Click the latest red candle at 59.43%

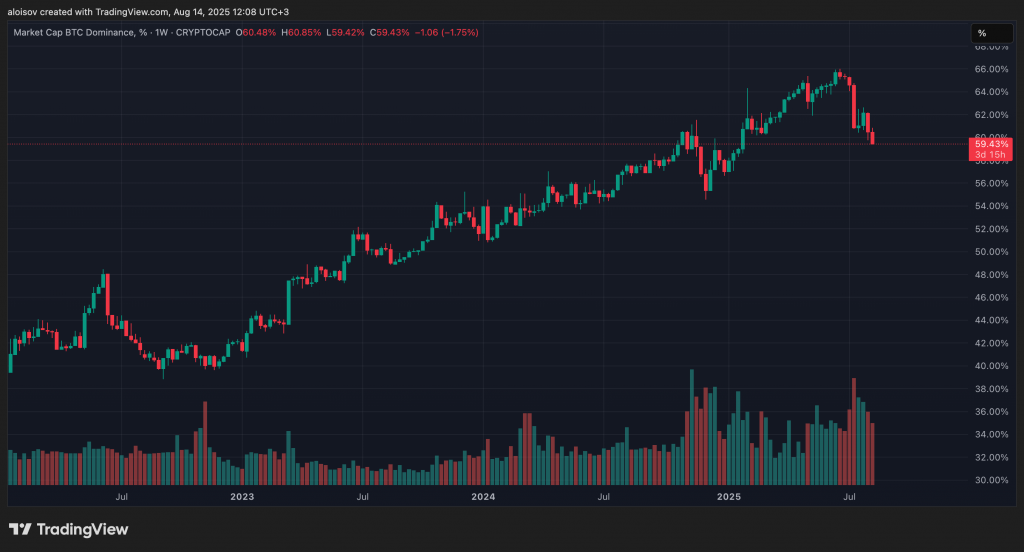872,138
